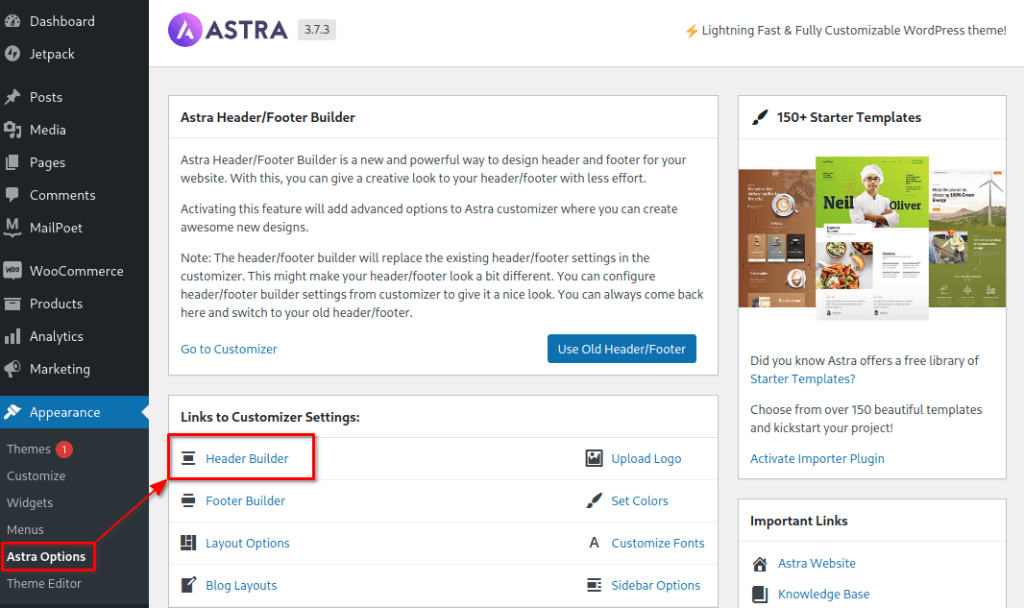Click the Footer Builder row icon
This screenshot has height=608, width=1024.
coord(188,501)
